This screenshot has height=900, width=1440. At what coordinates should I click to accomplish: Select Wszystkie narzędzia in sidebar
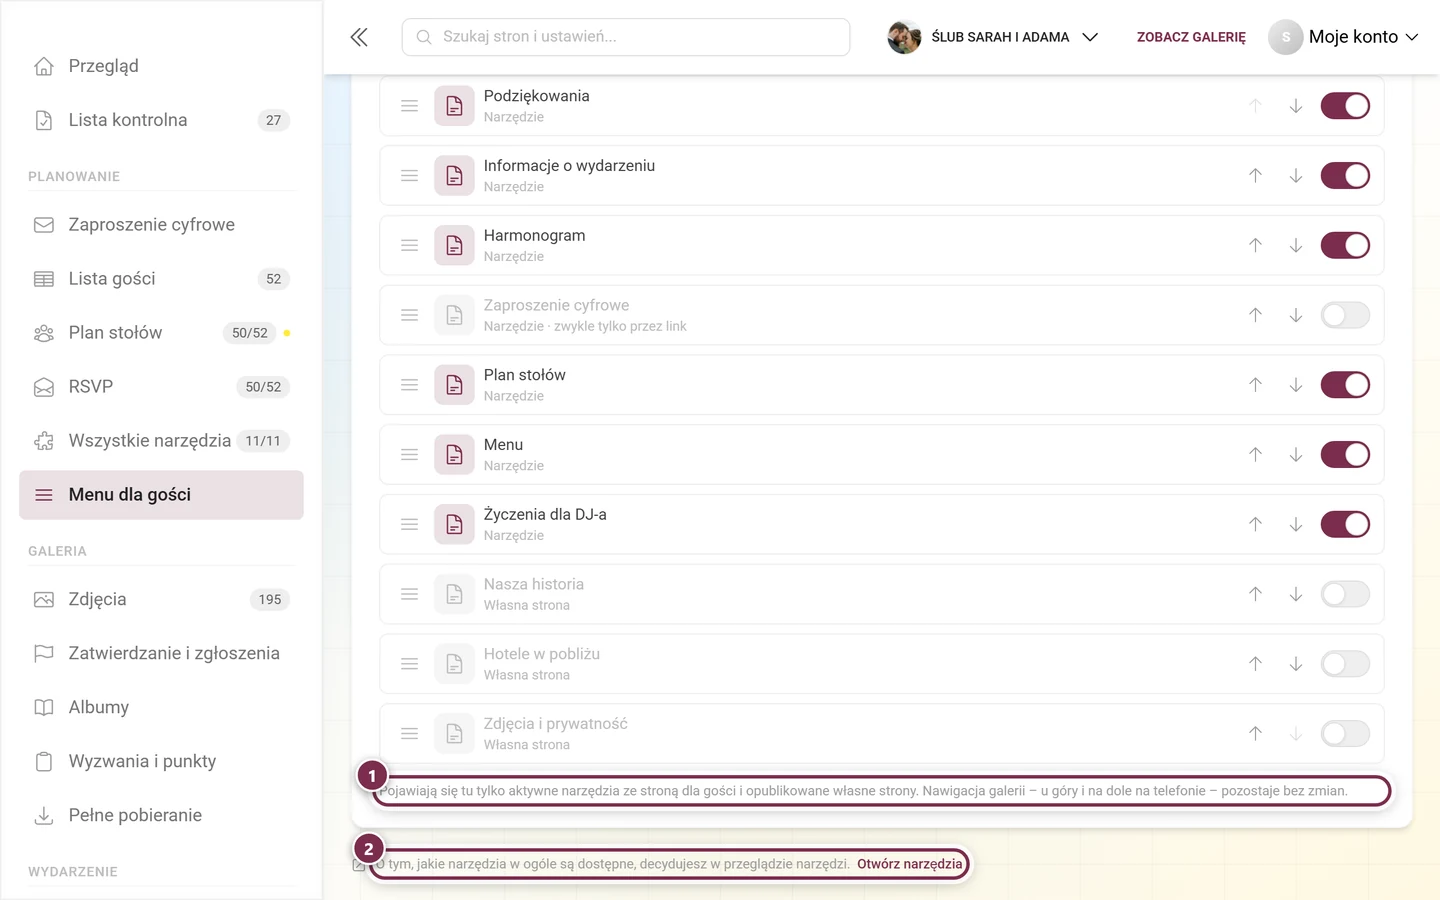pos(161,441)
